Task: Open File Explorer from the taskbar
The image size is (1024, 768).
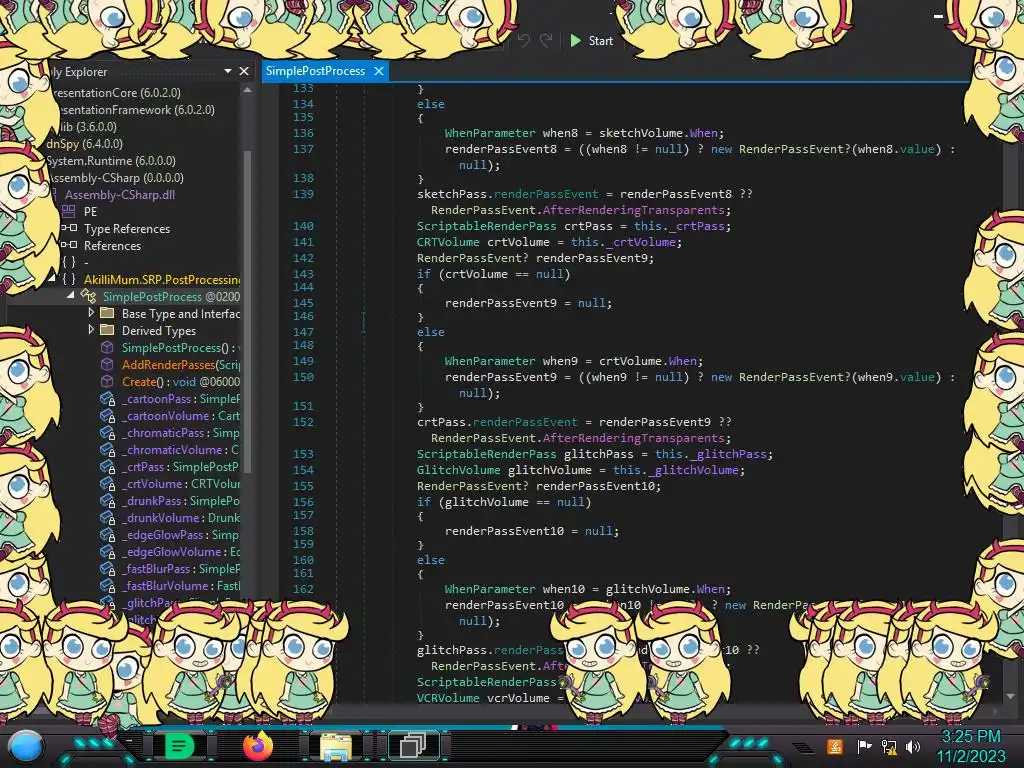Action: coord(336,746)
